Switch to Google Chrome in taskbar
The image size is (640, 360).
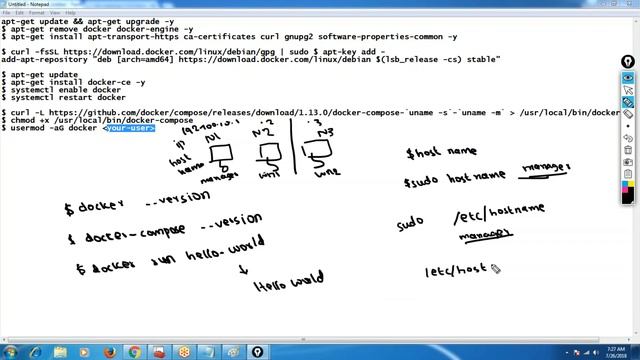[x=134, y=352]
